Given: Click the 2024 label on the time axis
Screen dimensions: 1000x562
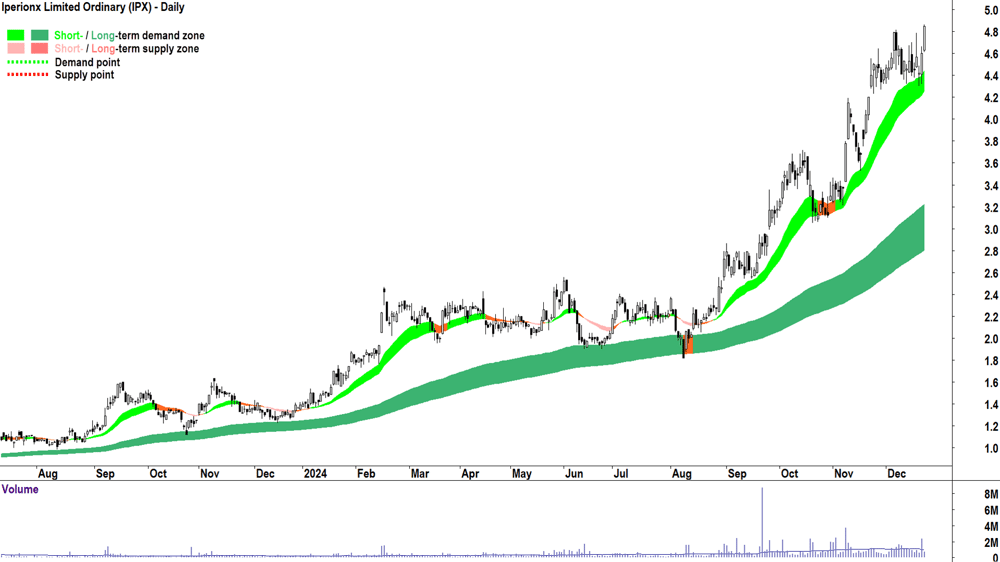Looking at the screenshot, I should (x=315, y=473).
